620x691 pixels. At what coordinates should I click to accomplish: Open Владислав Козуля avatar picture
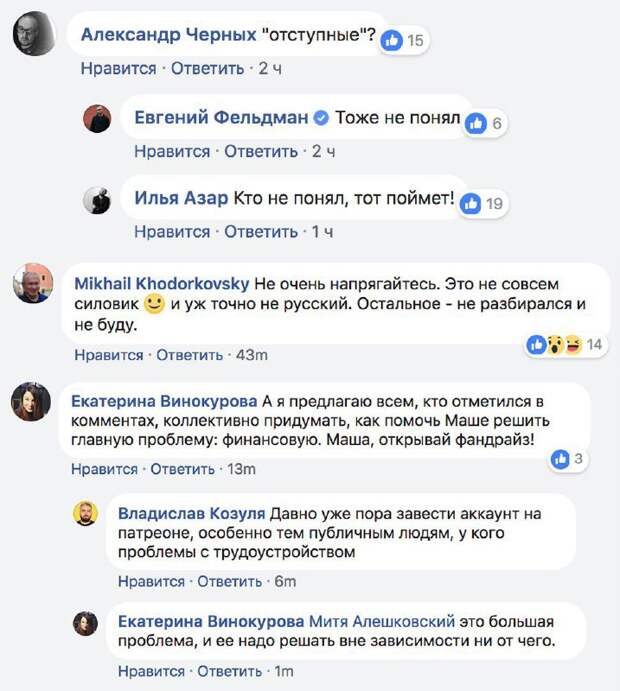[x=85, y=513]
